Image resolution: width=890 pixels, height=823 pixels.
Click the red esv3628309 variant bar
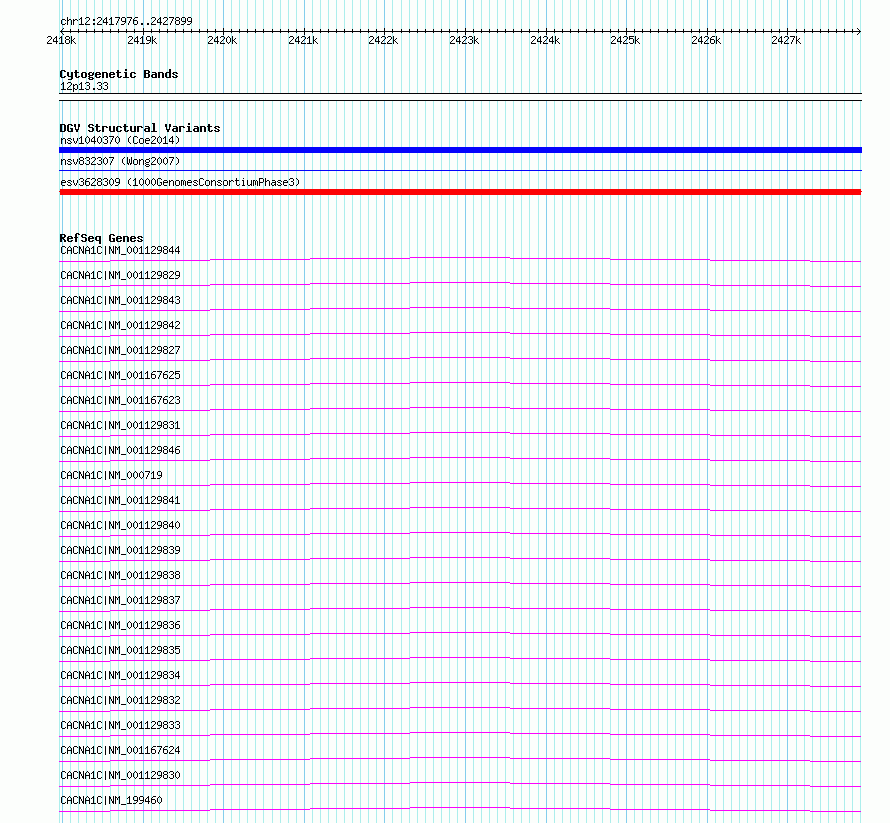[x=460, y=192]
